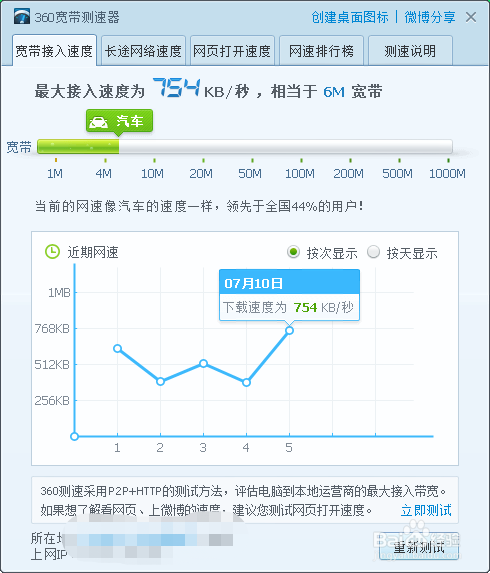Click the 200M scale label
Screen dimensions: 490x573
click(x=349, y=173)
